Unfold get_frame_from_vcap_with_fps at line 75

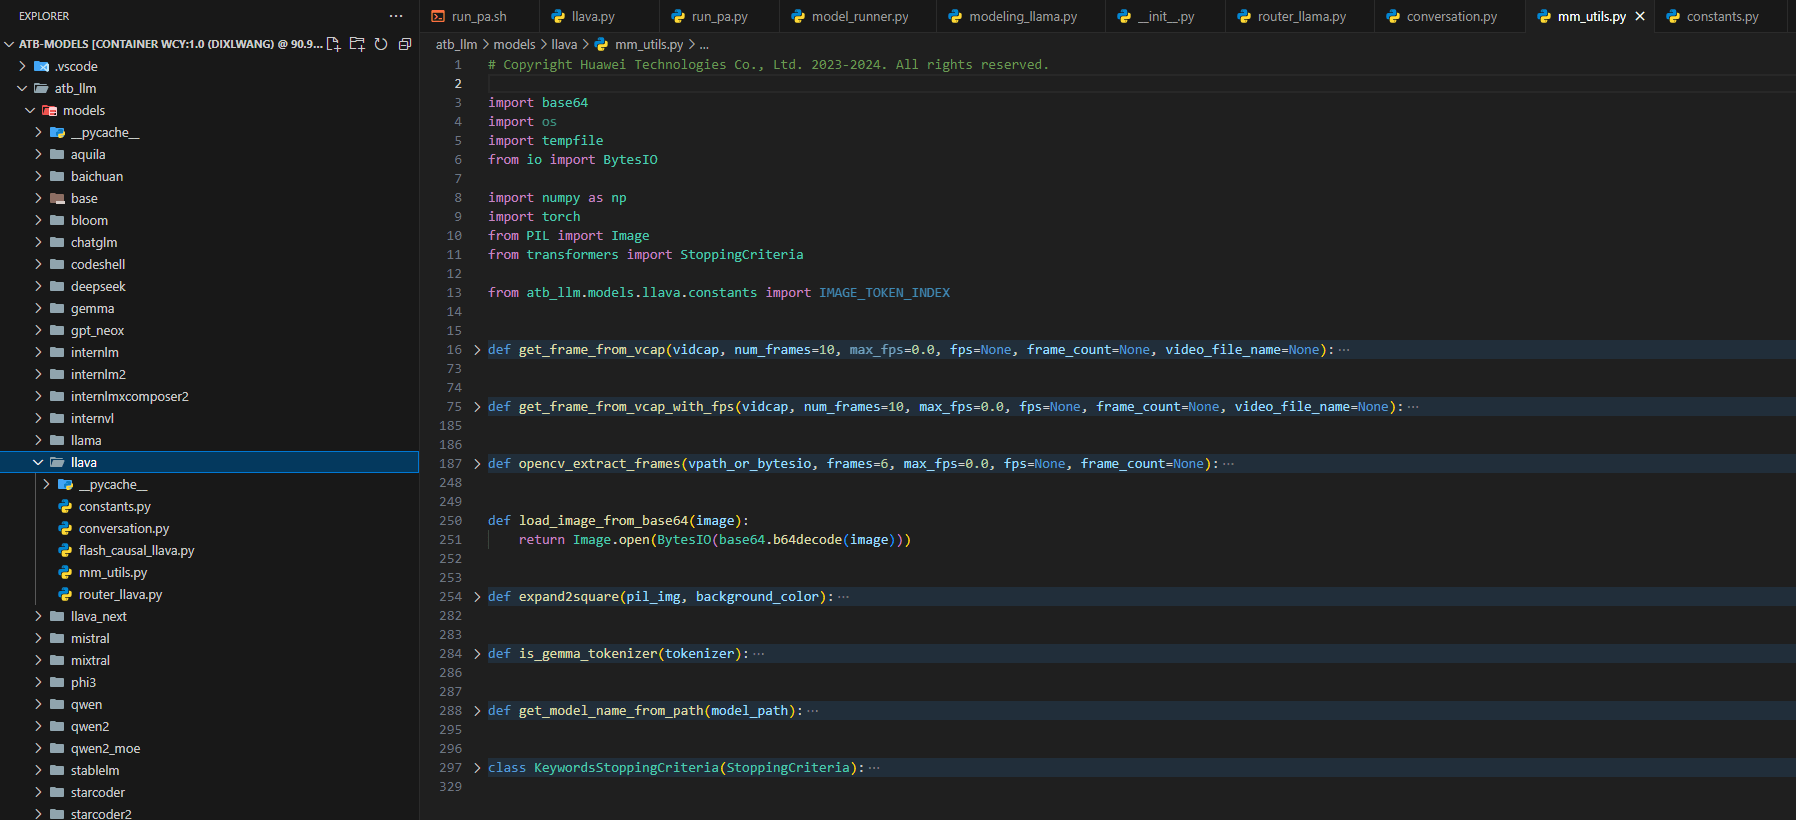(x=477, y=407)
